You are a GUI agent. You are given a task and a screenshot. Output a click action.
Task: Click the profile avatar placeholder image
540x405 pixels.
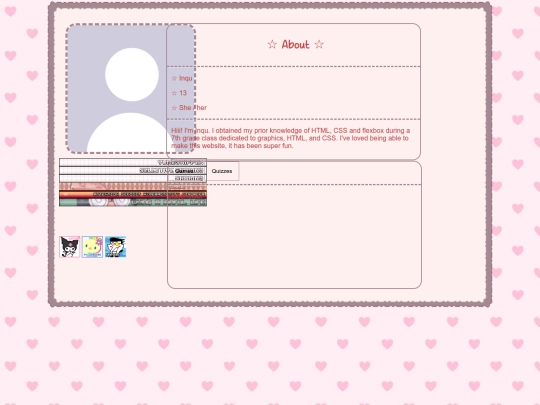[x=131, y=89]
